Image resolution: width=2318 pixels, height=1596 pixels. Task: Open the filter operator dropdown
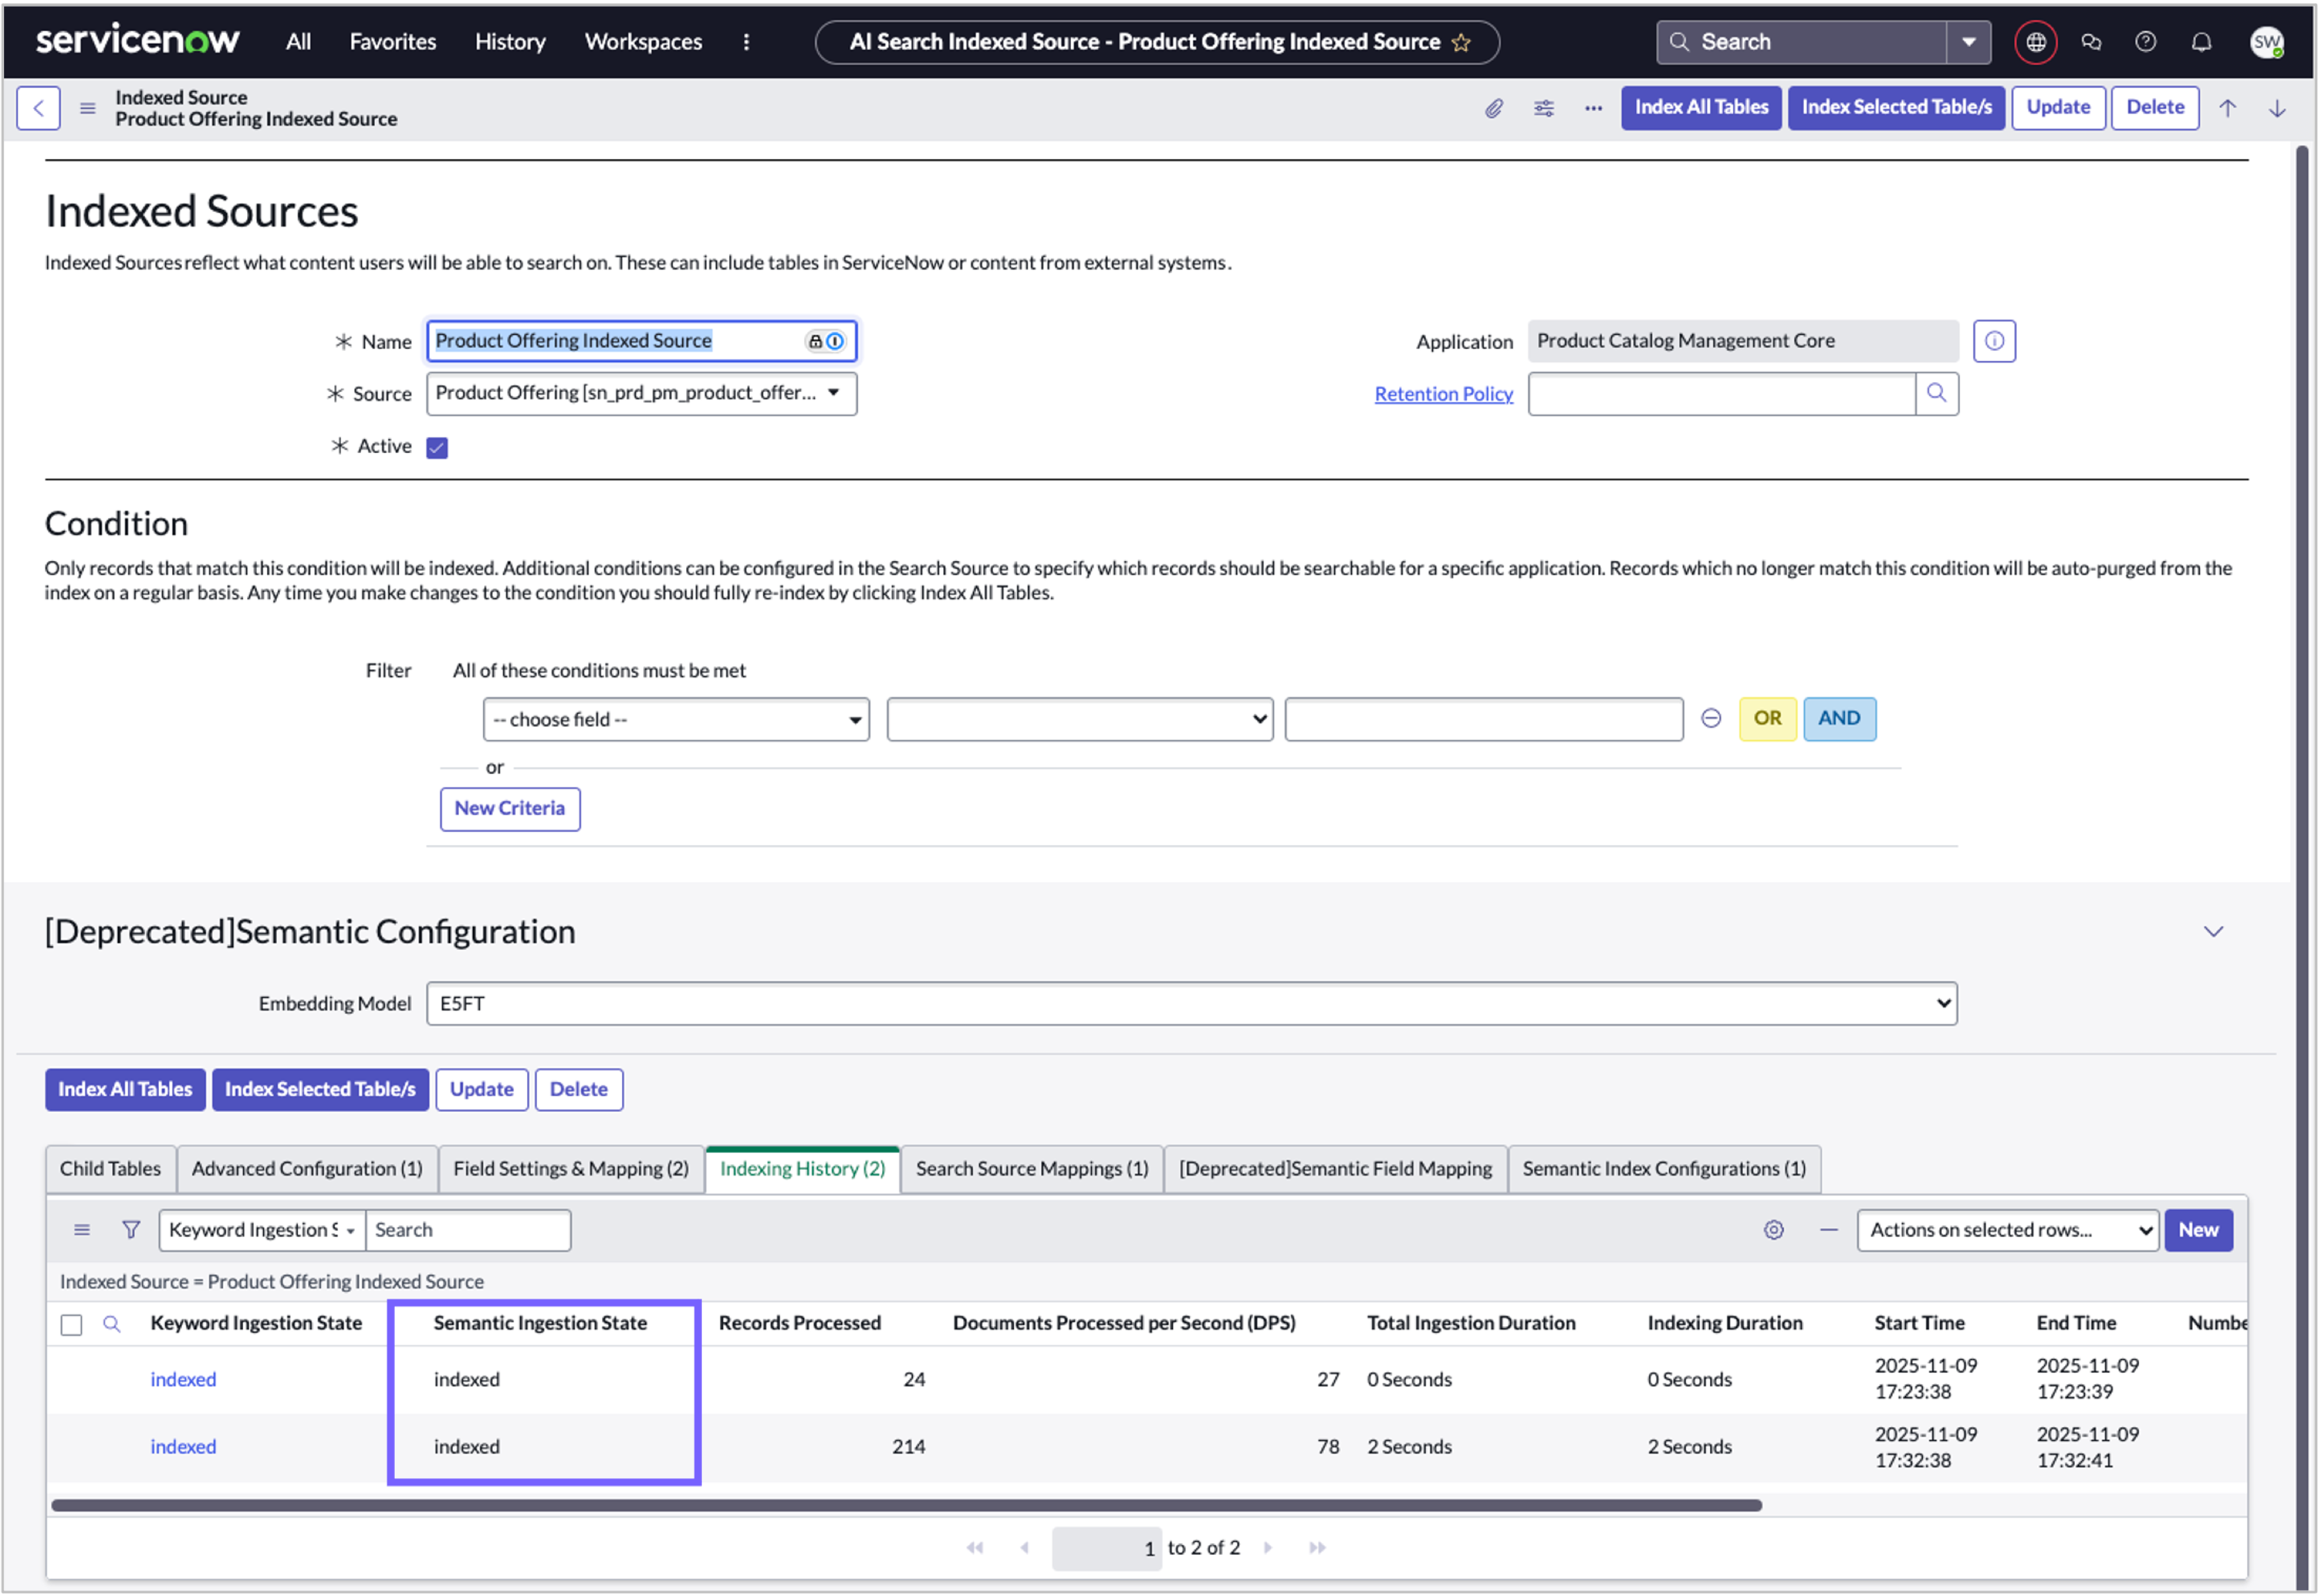click(1079, 720)
